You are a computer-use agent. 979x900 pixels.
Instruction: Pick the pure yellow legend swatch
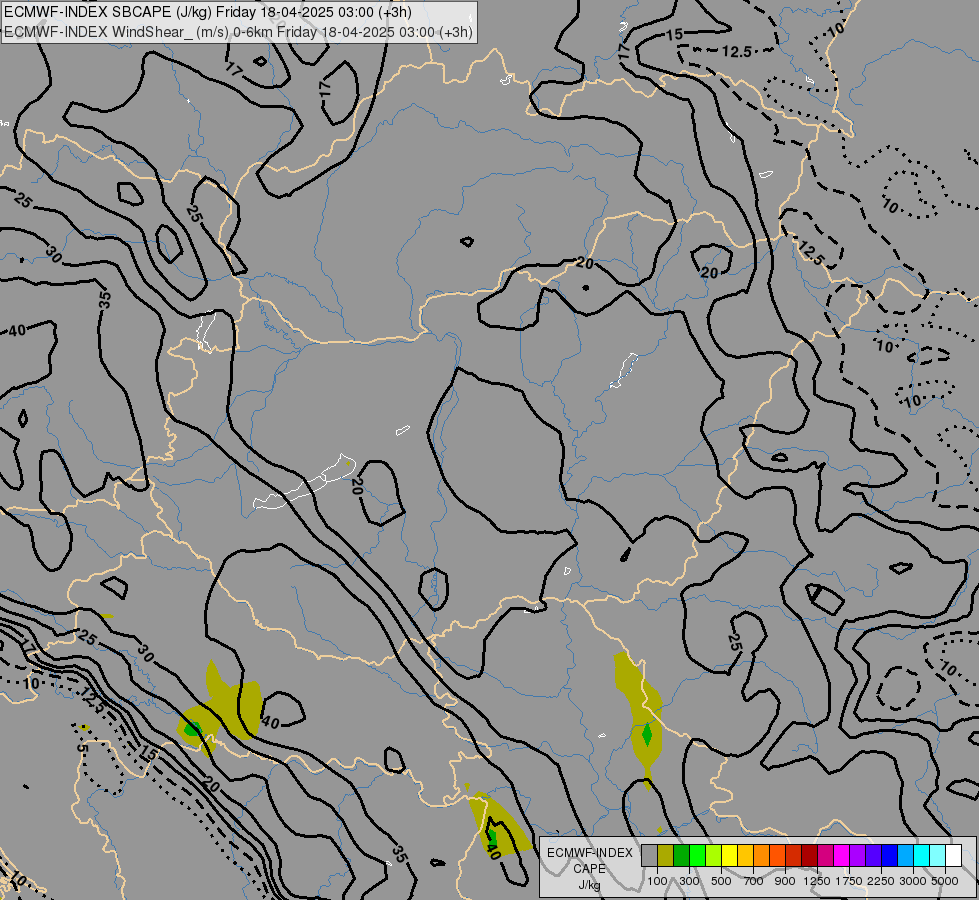[729, 856]
